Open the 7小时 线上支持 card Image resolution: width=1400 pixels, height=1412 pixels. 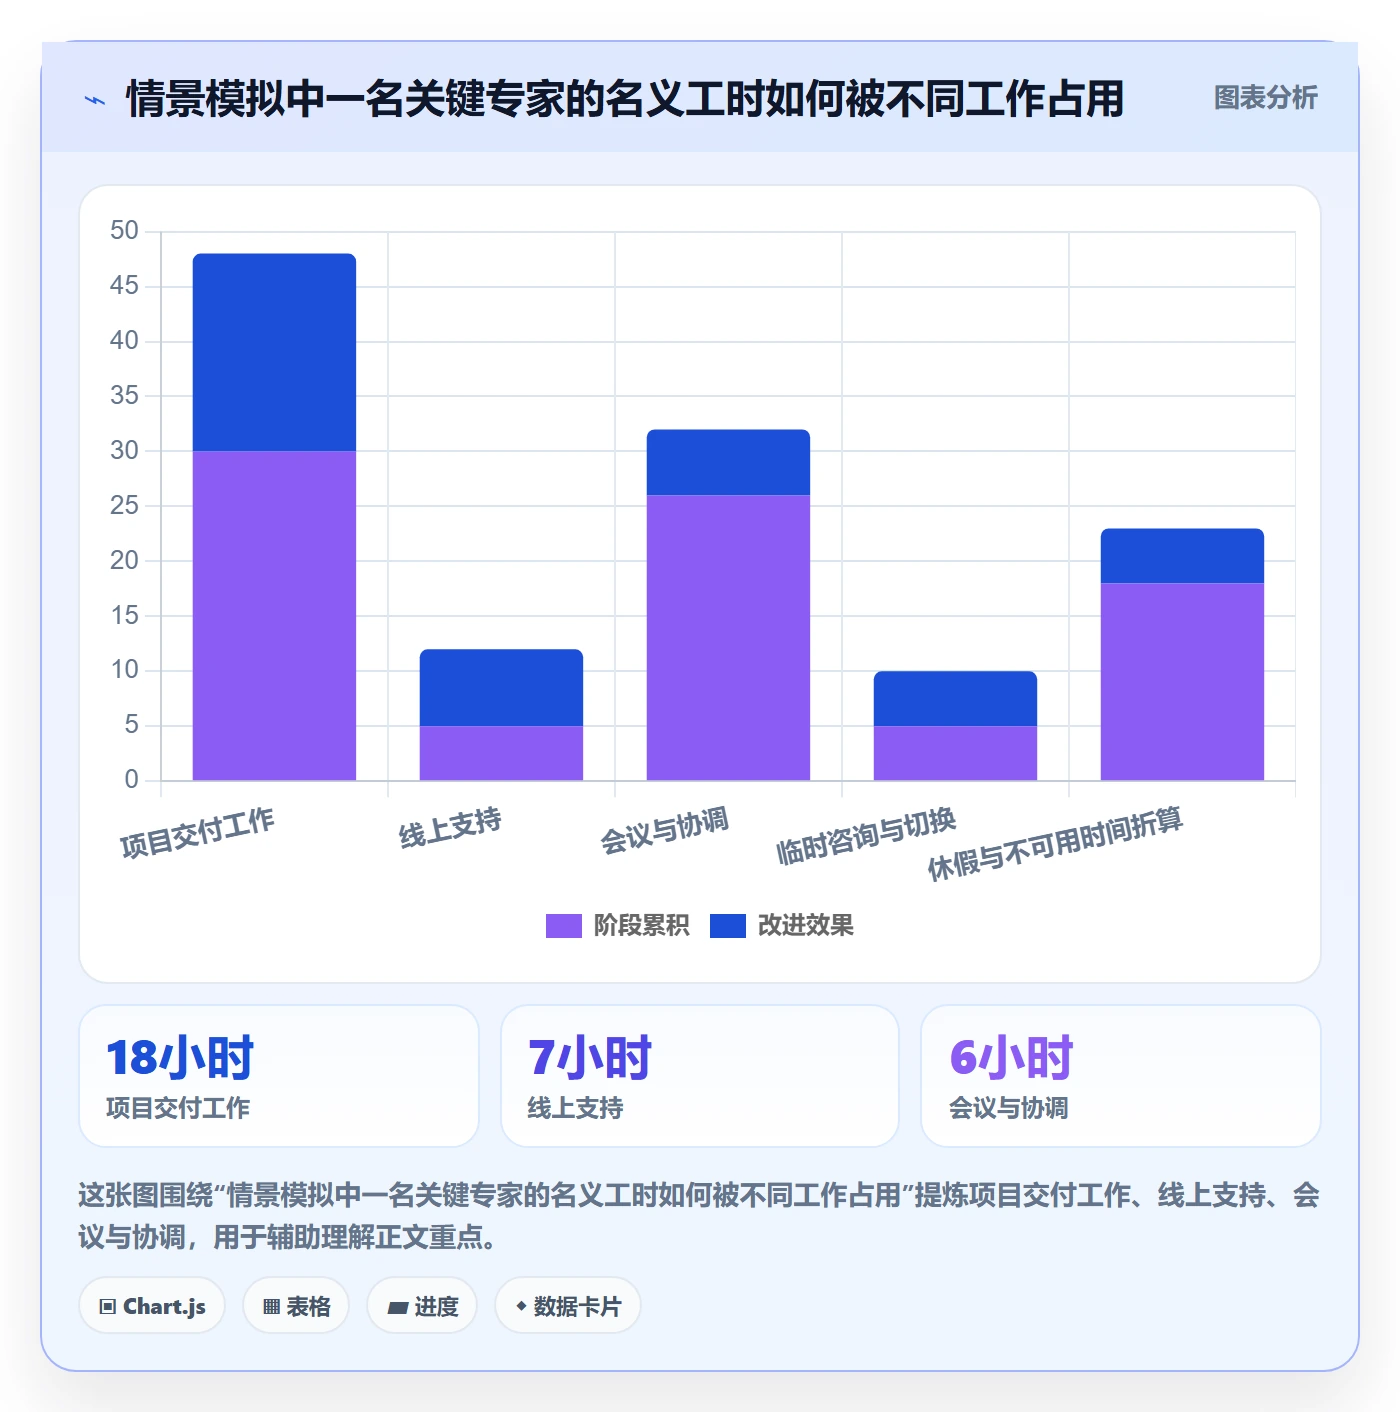(x=700, y=1076)
